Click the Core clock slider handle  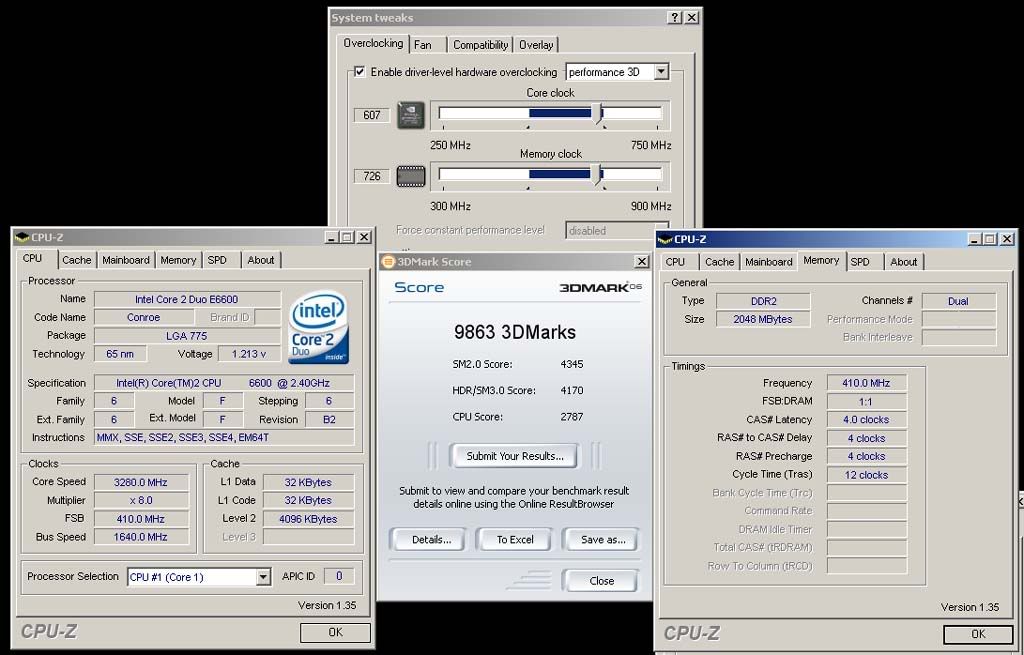pos(598,114)
